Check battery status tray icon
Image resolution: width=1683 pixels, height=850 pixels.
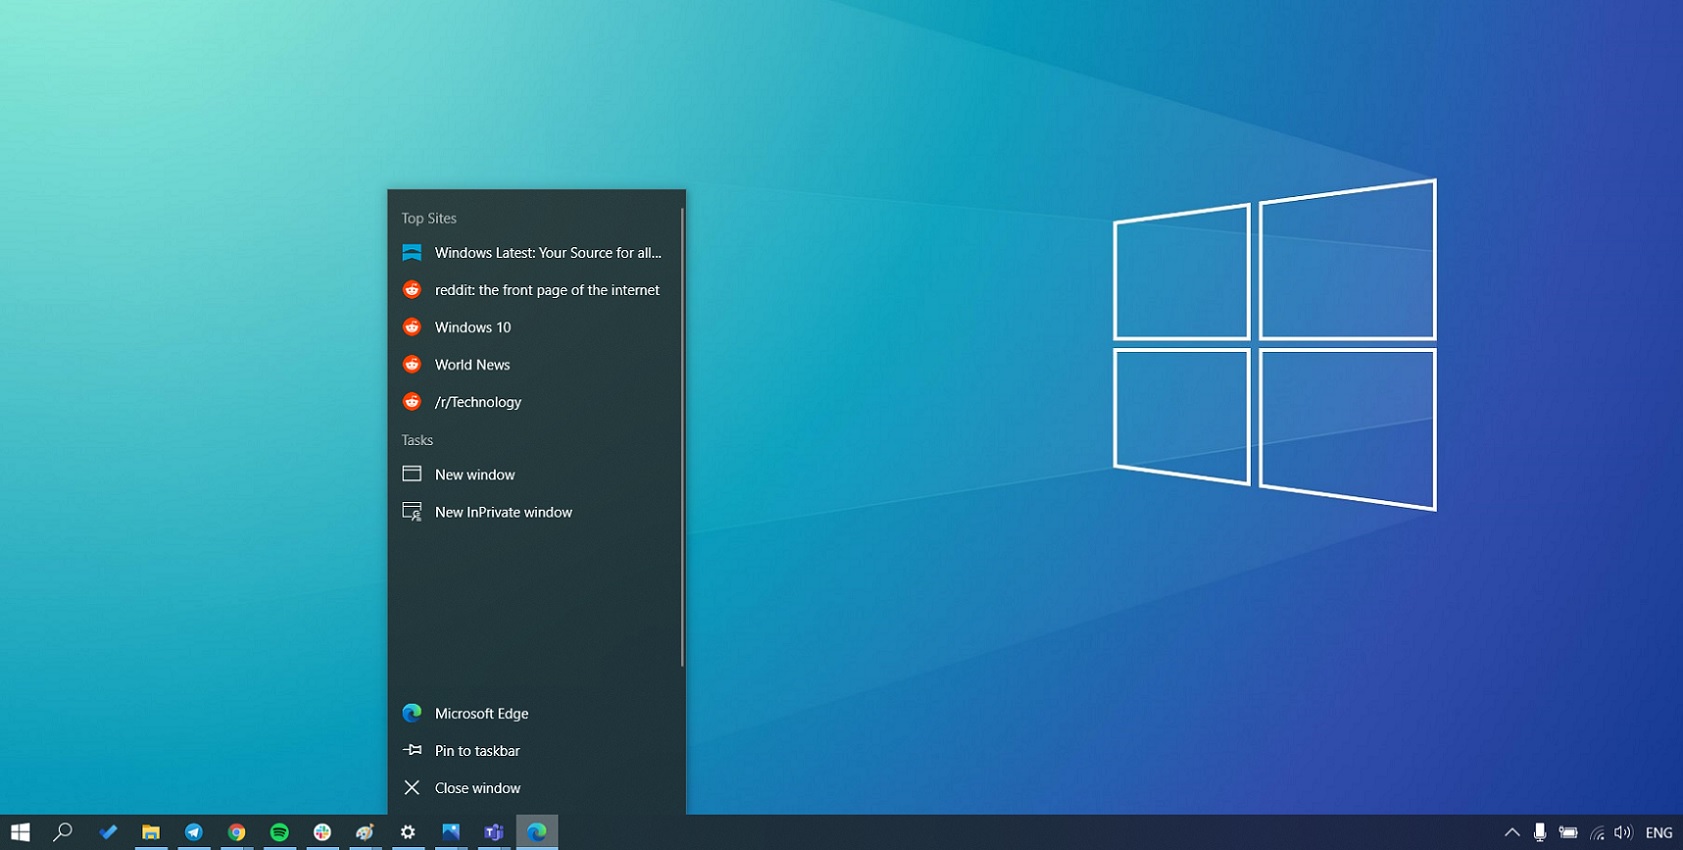pos(1568,832)
